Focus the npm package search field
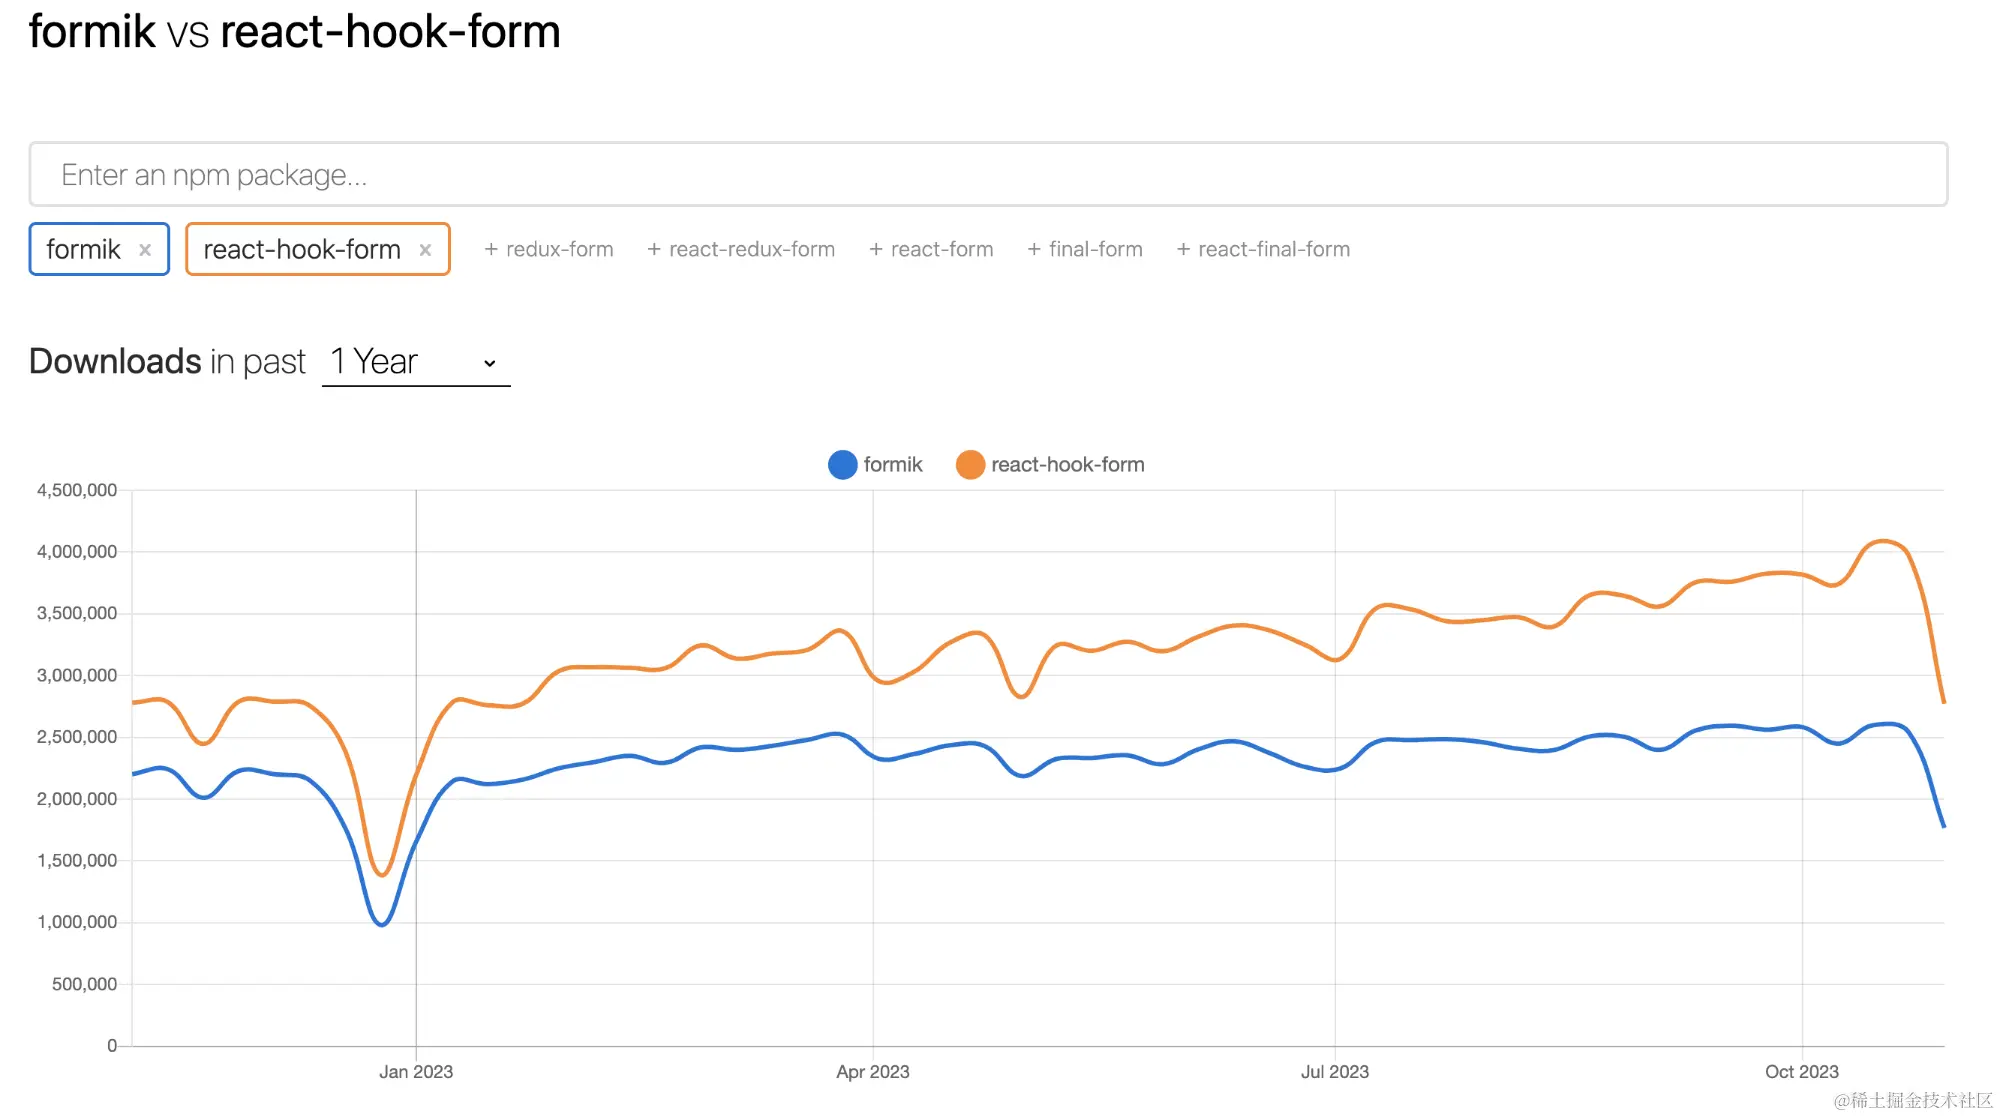The image size is (2000, 1117). (x=988, y=175)
